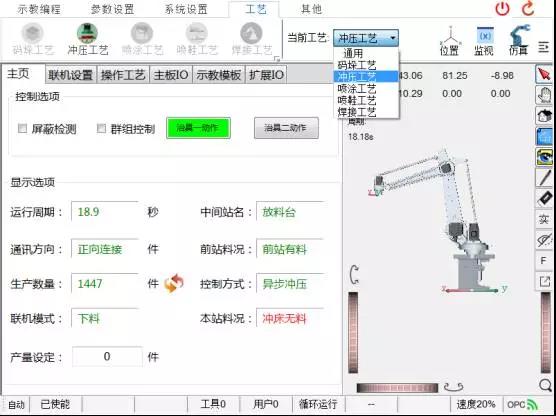Click the red power icon
Screen dimensions: 556x416
pyautogui.click(x=502, y=9)
